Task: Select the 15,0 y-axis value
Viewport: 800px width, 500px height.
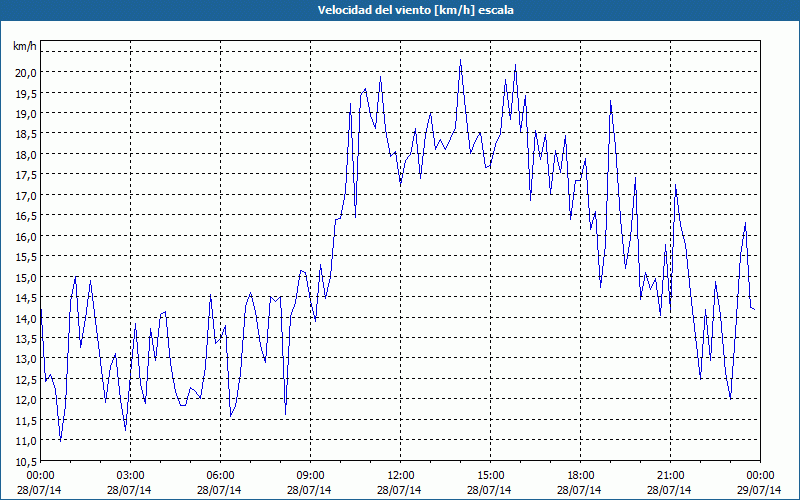Action: coord(26,278)
